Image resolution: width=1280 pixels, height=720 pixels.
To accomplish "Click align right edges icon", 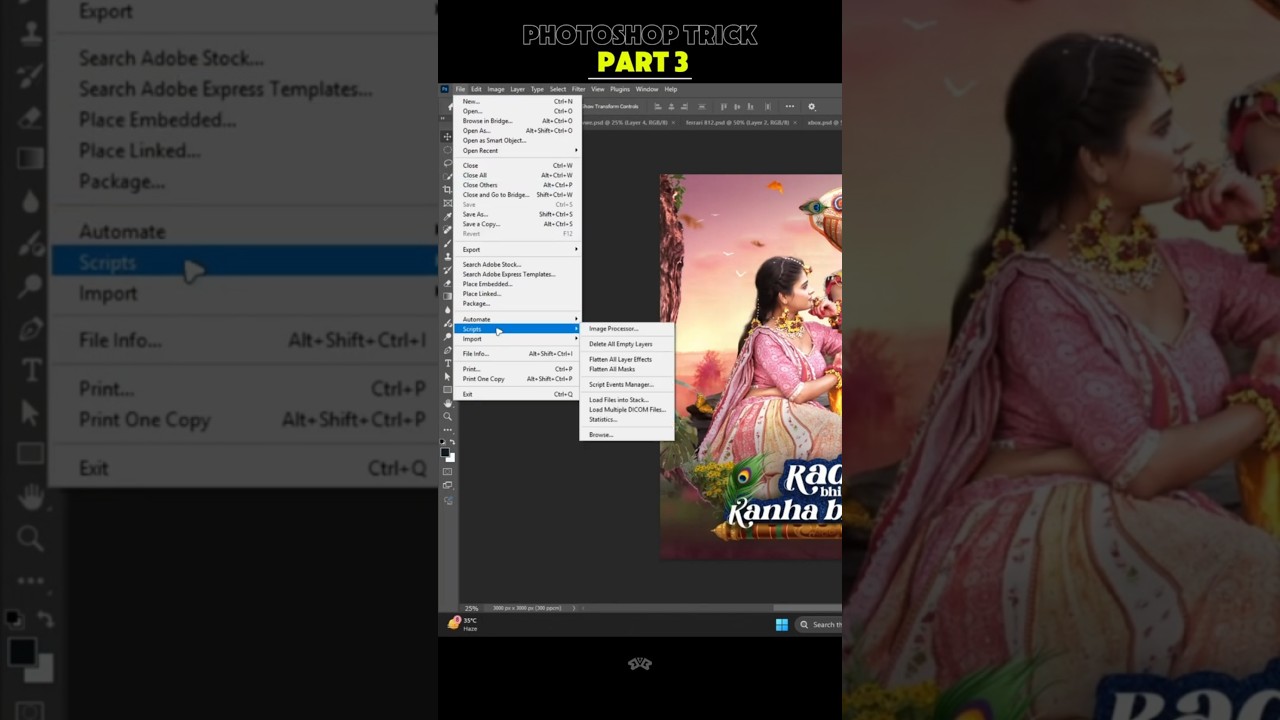I will (685, 106).
